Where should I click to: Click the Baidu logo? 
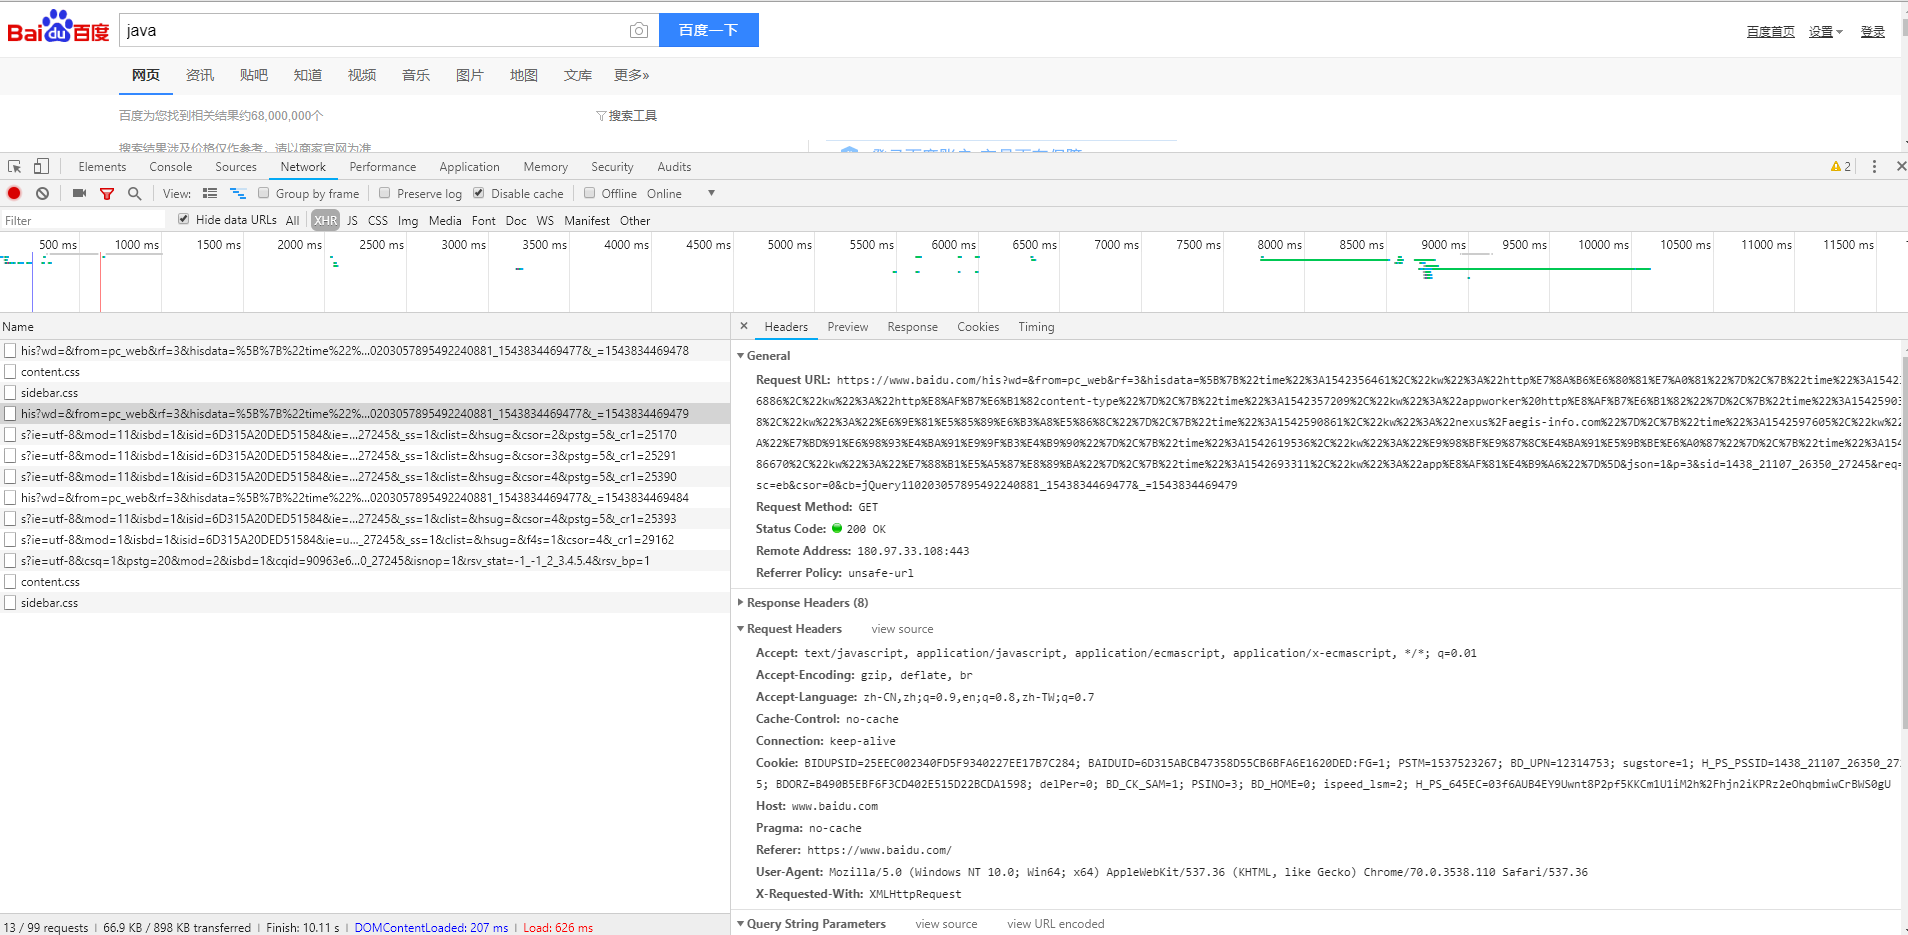(58, 27)
